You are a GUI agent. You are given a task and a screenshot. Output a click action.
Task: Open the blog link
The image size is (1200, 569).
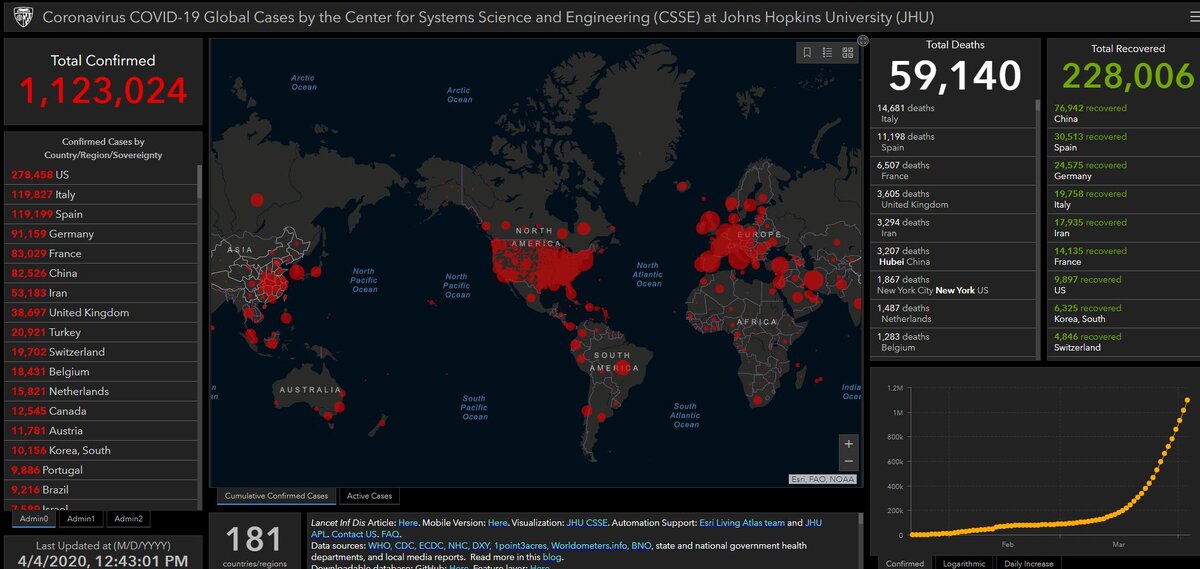coord(552,557)
